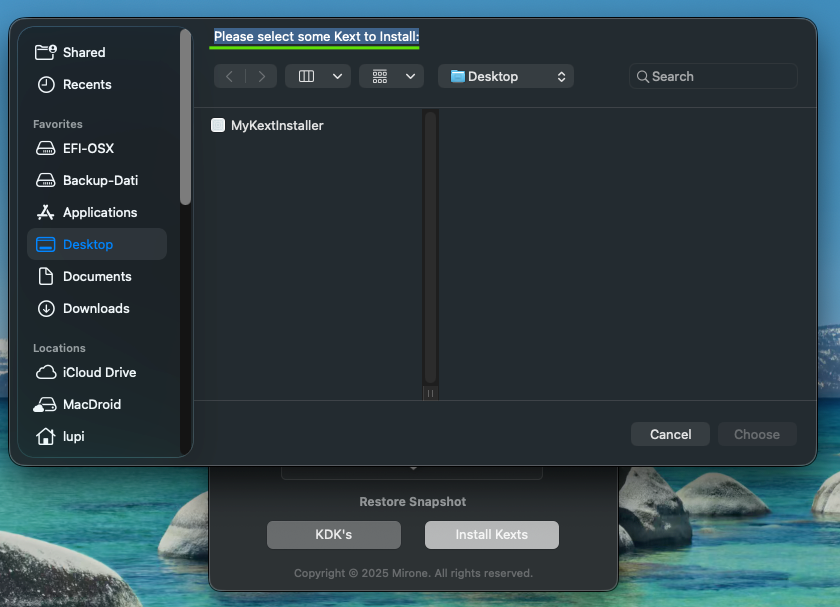Click the item grouping grid icon
Viewport: 840px width, 607px height.
(x=380, y=76)
